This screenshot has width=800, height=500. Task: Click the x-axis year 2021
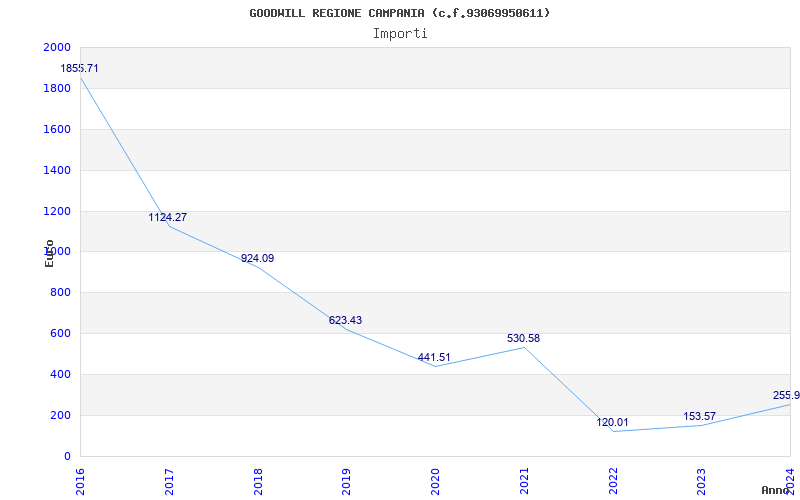(524, 481)
